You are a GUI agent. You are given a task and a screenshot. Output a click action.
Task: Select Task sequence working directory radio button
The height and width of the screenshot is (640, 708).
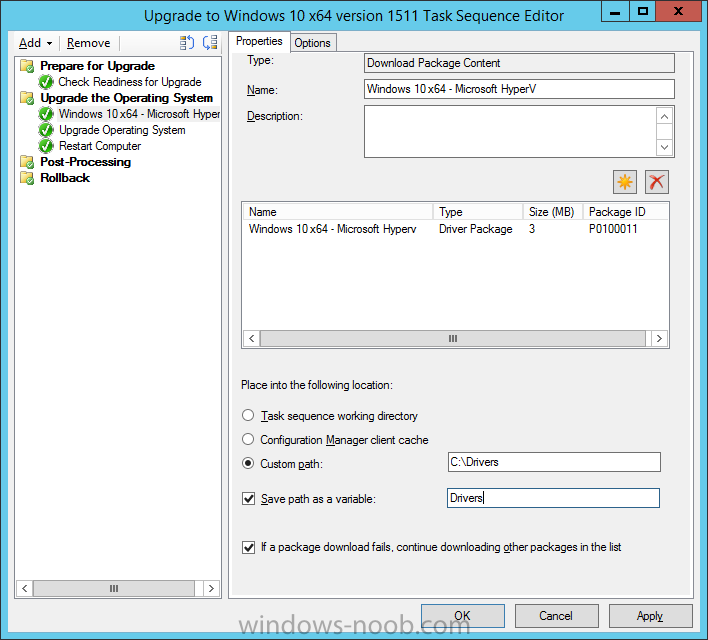click(248, 415)
